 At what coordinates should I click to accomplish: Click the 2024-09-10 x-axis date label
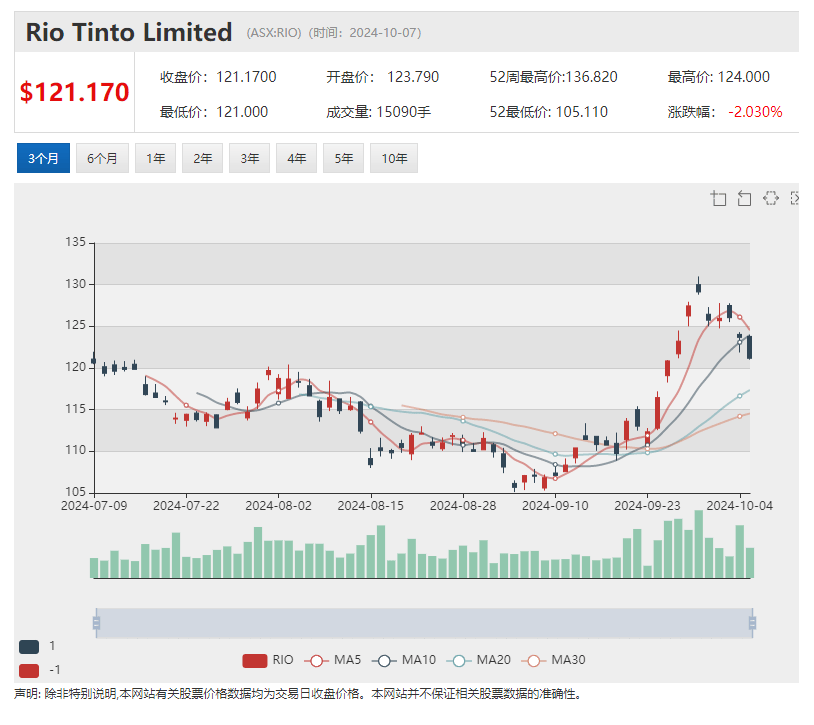click(555, 506)
